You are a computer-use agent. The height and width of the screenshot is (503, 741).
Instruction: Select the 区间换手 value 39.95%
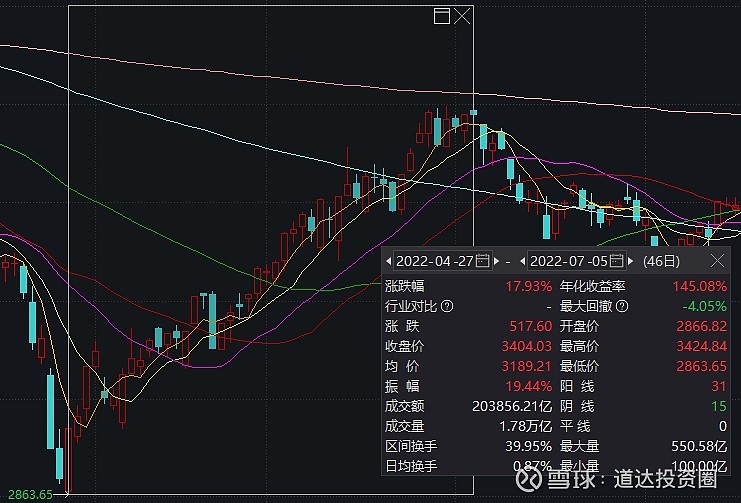click(x=528, y=446)
